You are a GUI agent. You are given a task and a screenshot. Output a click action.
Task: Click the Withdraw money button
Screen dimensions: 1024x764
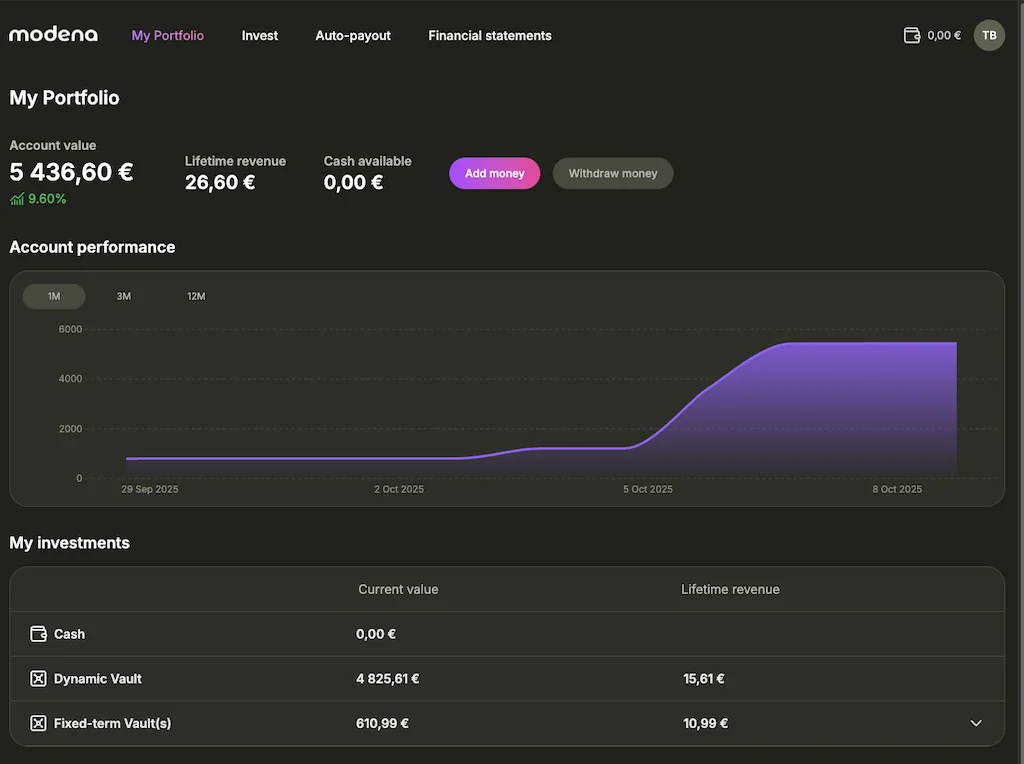[x=612, y=173]
